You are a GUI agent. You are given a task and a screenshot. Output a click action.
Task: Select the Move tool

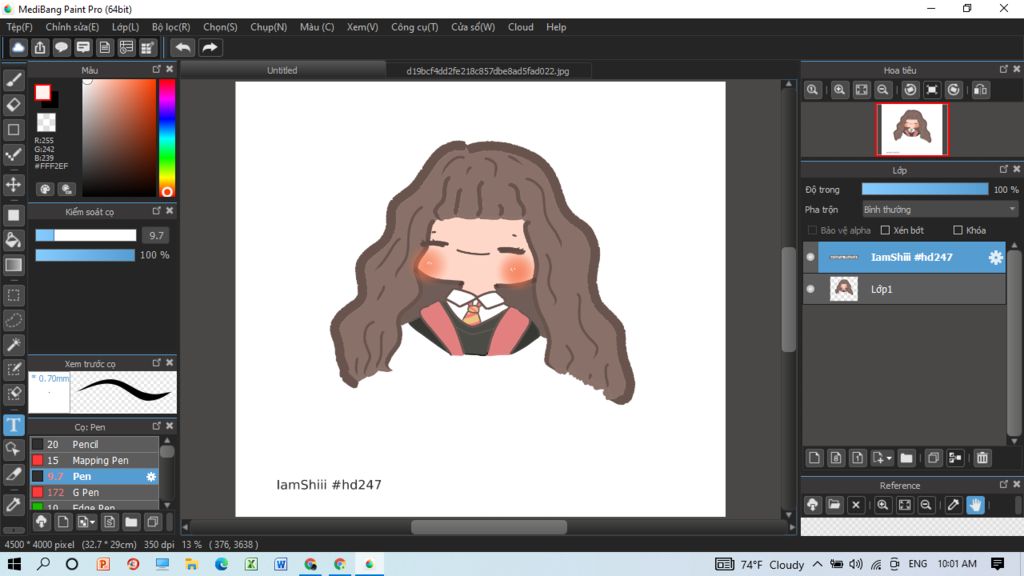14,185
